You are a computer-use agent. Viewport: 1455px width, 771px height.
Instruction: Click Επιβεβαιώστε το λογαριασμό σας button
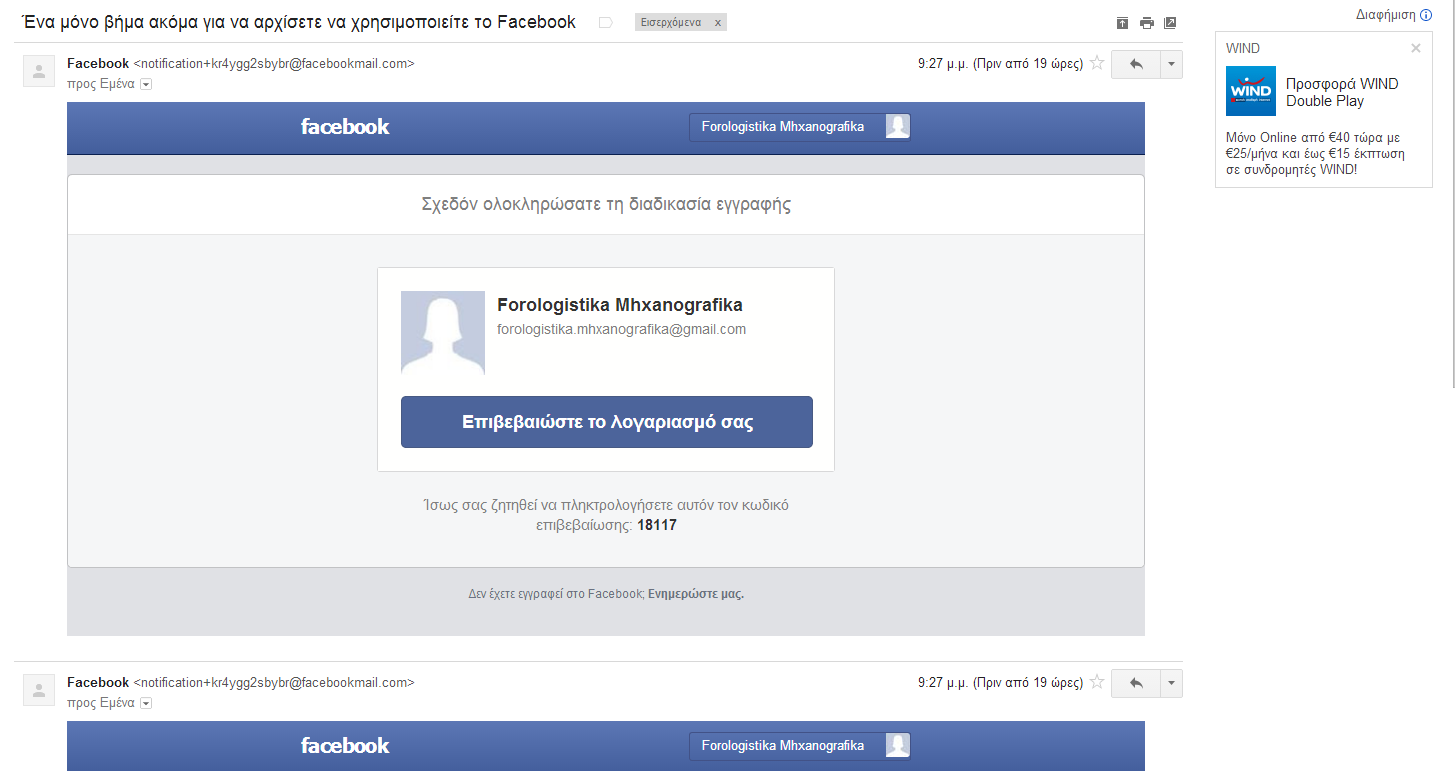[607, 422]
